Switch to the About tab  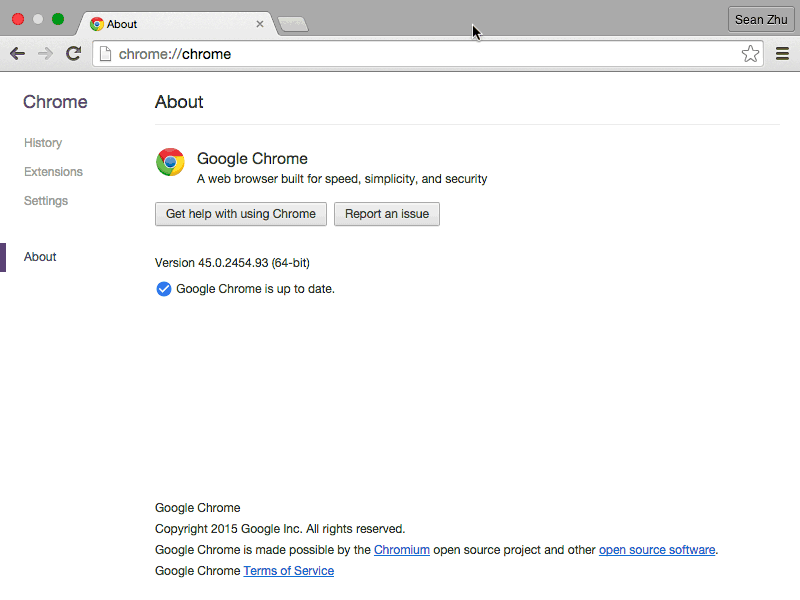[x=140, y=23]
